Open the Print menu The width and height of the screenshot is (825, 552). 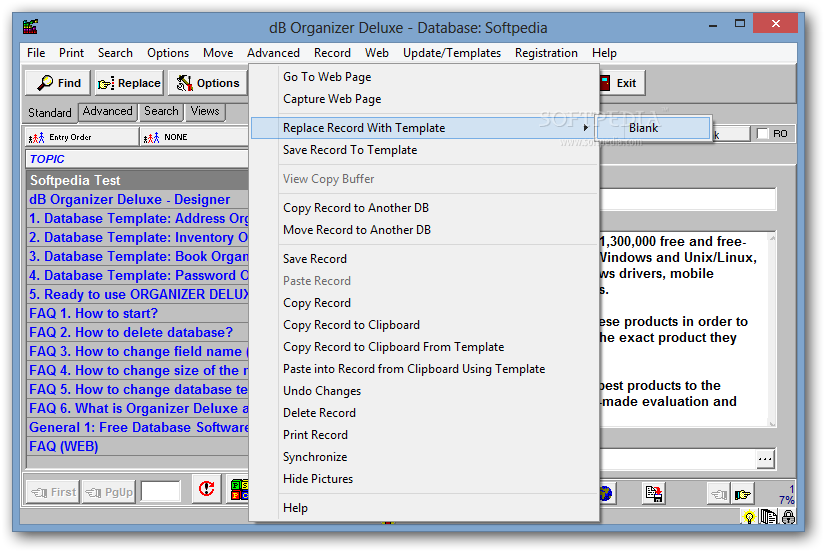71,53
